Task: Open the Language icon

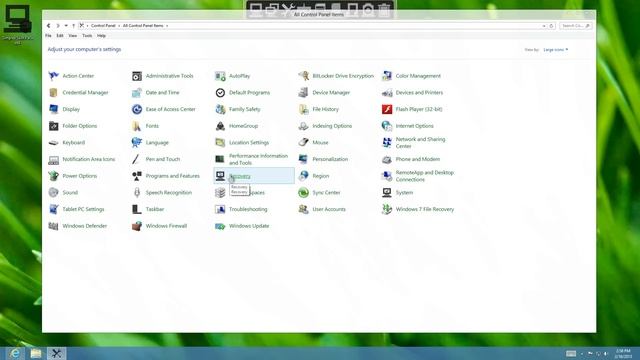Action: pyautogui.click(x=137, y=143)
